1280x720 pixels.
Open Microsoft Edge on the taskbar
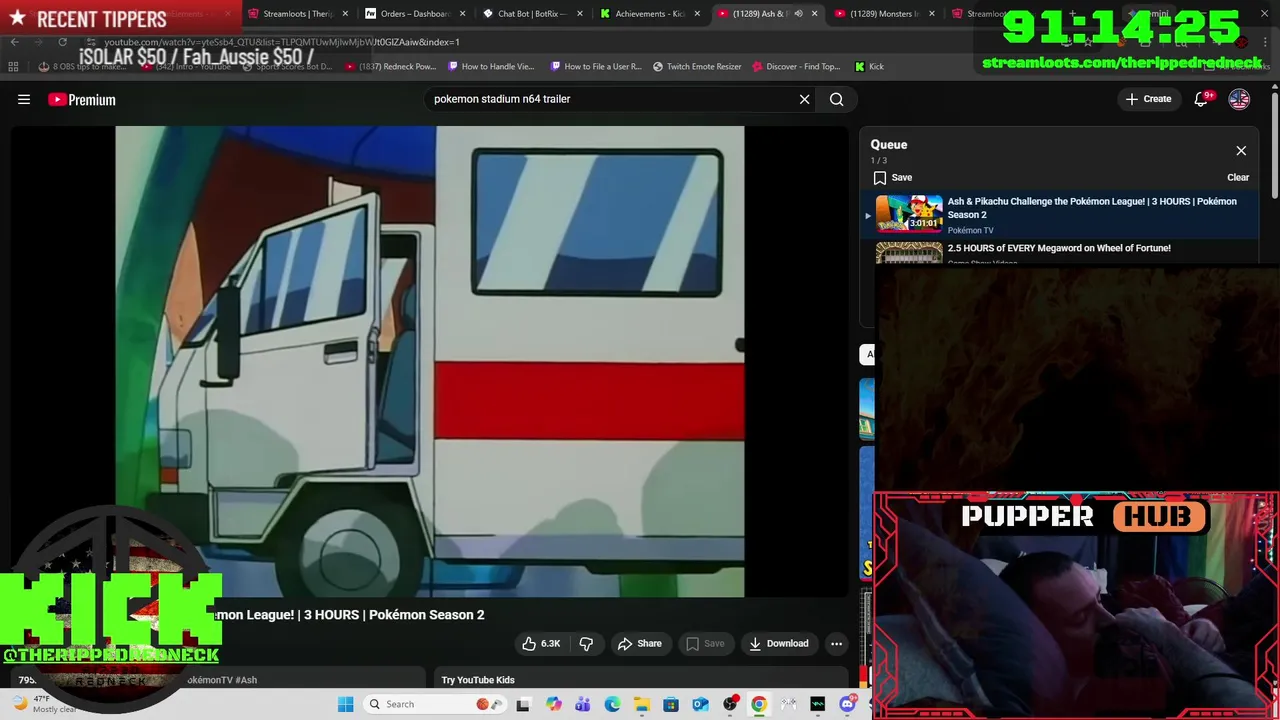612,705
